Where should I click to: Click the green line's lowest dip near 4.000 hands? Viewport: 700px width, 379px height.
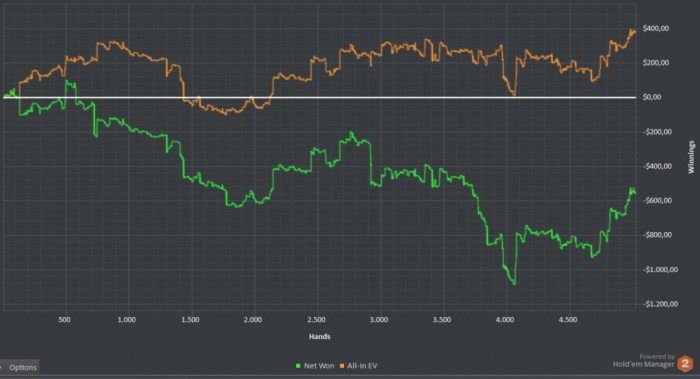pyautogui.click(x=514, y=283)
